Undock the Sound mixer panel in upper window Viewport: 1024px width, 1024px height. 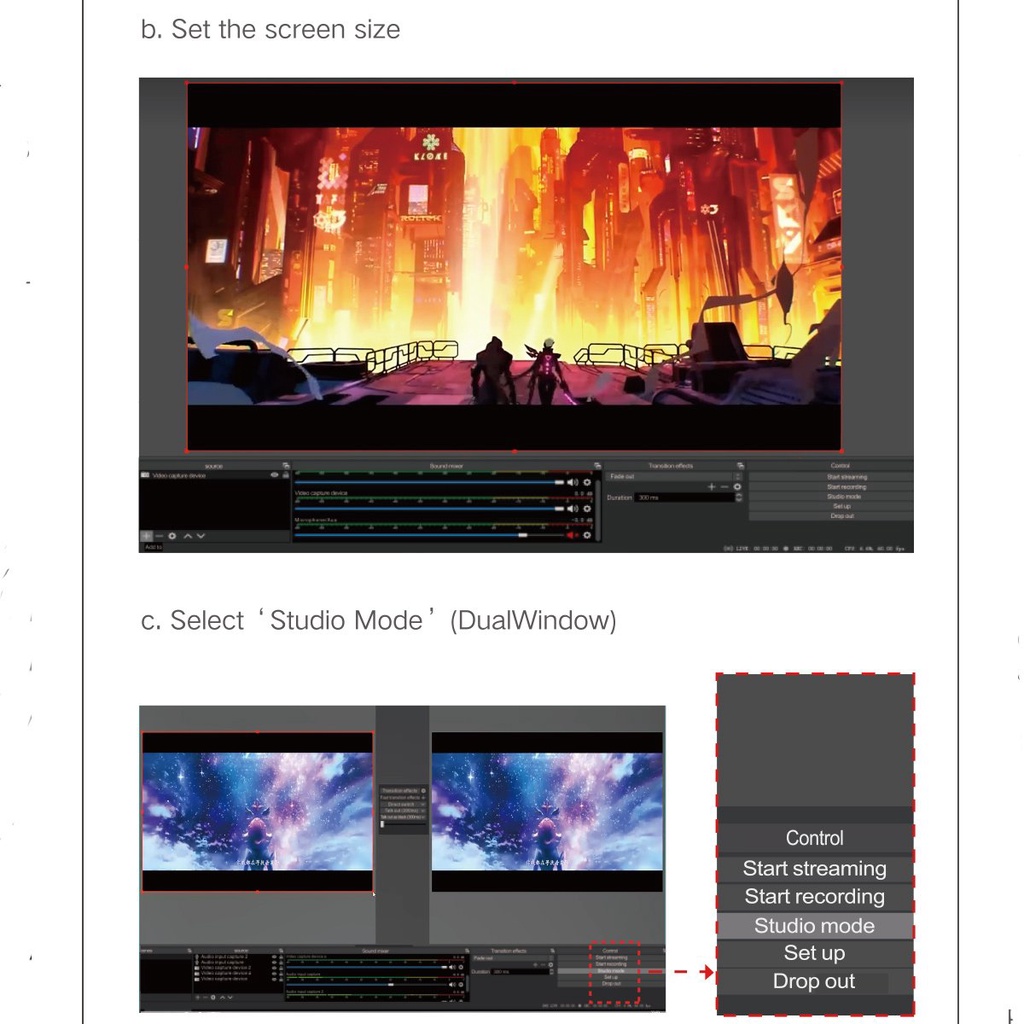596,466
